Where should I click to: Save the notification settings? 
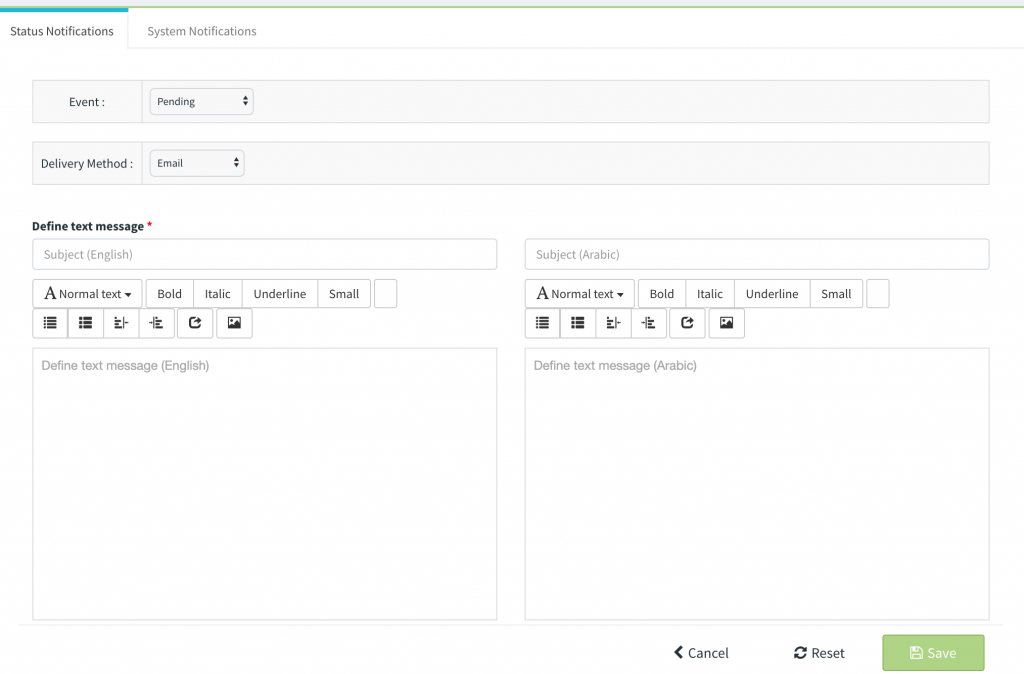tap(933, 652)
